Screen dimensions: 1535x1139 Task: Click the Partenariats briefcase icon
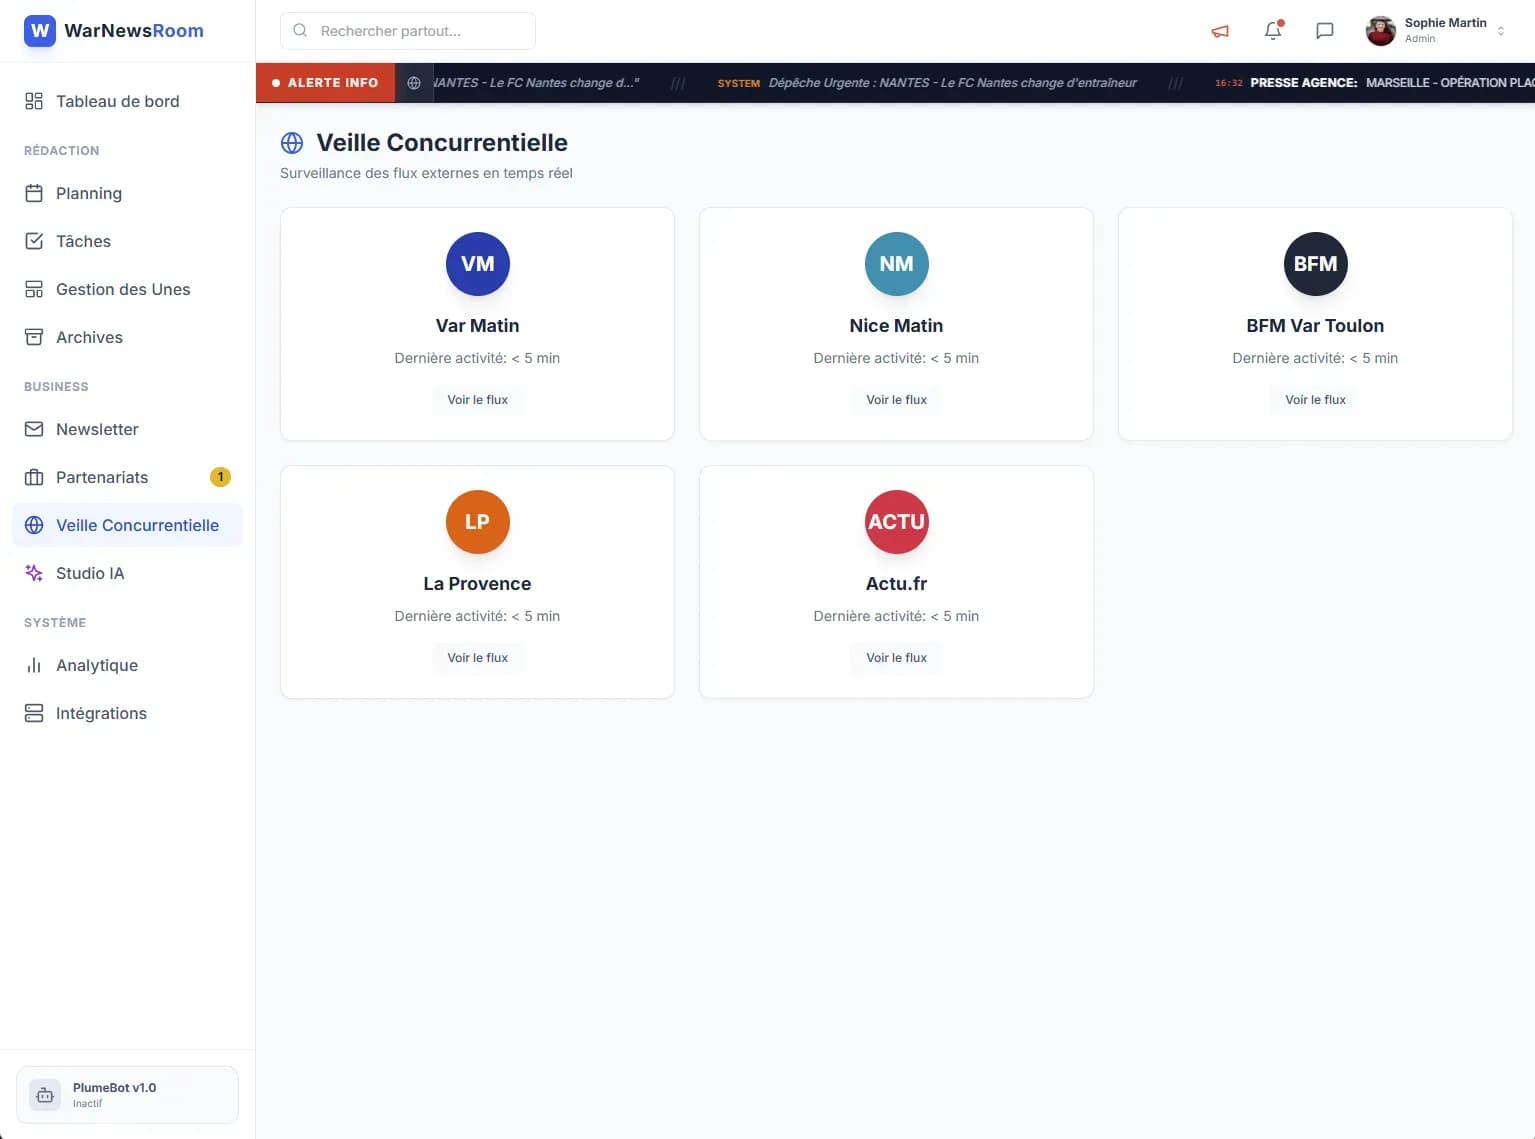34,477
